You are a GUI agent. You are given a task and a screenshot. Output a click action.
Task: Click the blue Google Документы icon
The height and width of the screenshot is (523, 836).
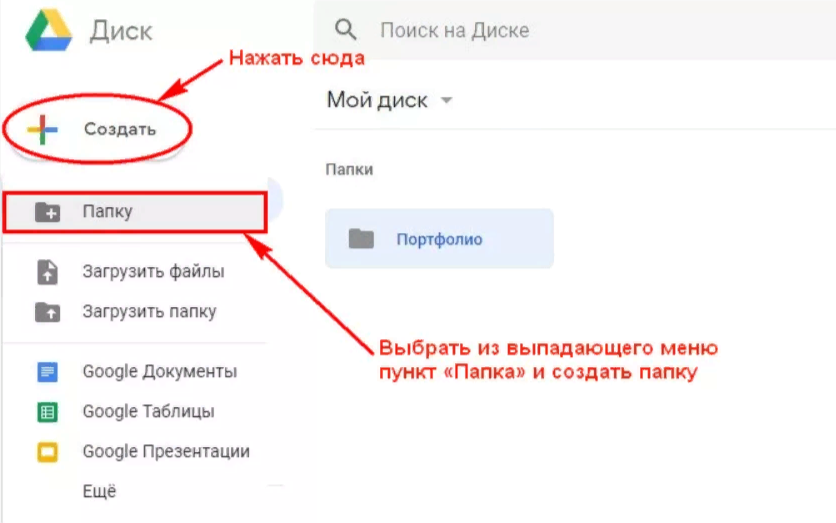47,372
